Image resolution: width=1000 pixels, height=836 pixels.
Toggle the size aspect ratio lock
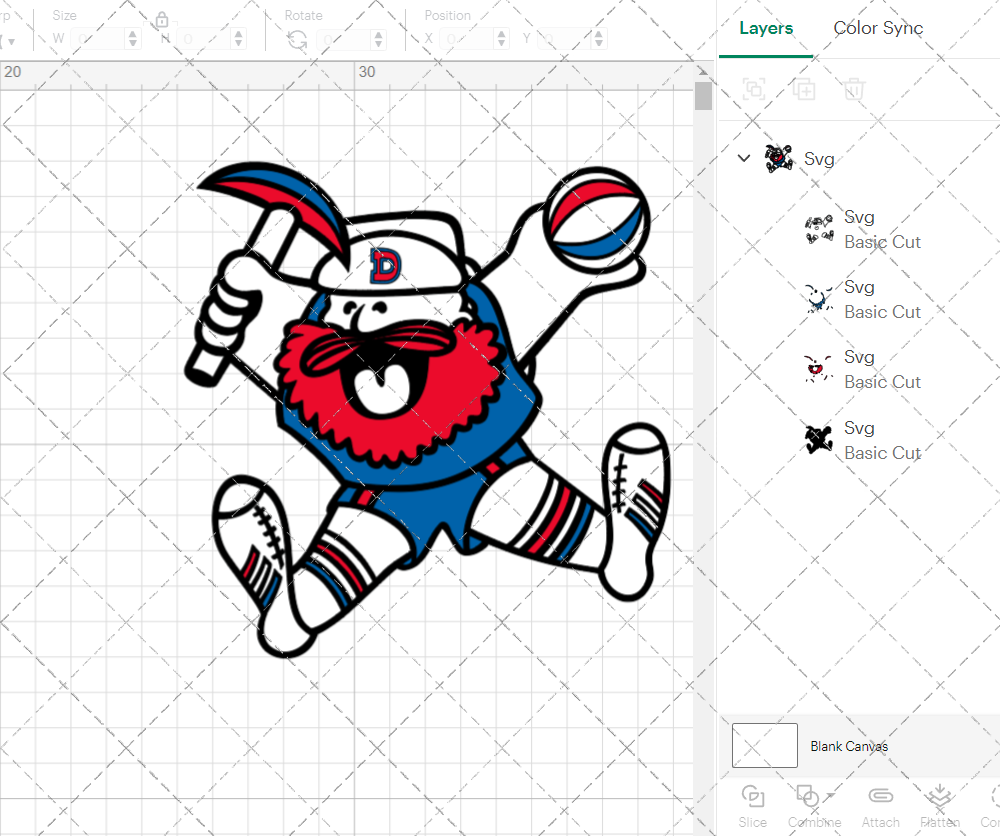pyautogui.click(x=162, y=20)
